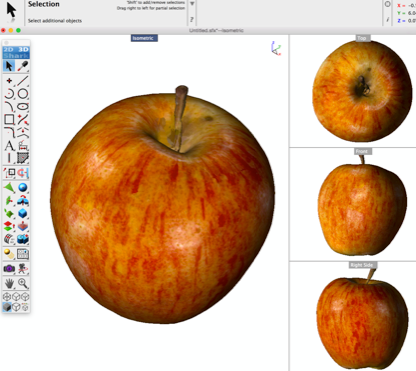The width and height of the screenshot is (416, 371).
Task: Open the camera snapshot tool
Action: 9,268
